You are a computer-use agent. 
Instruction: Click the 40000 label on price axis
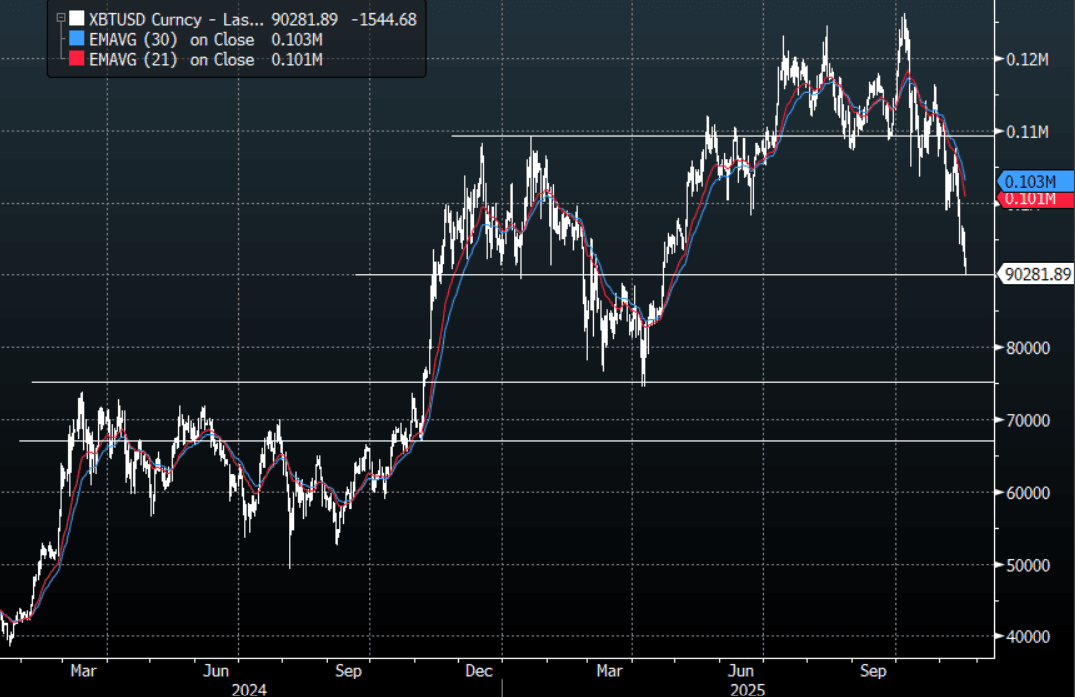coord(1027,637)
